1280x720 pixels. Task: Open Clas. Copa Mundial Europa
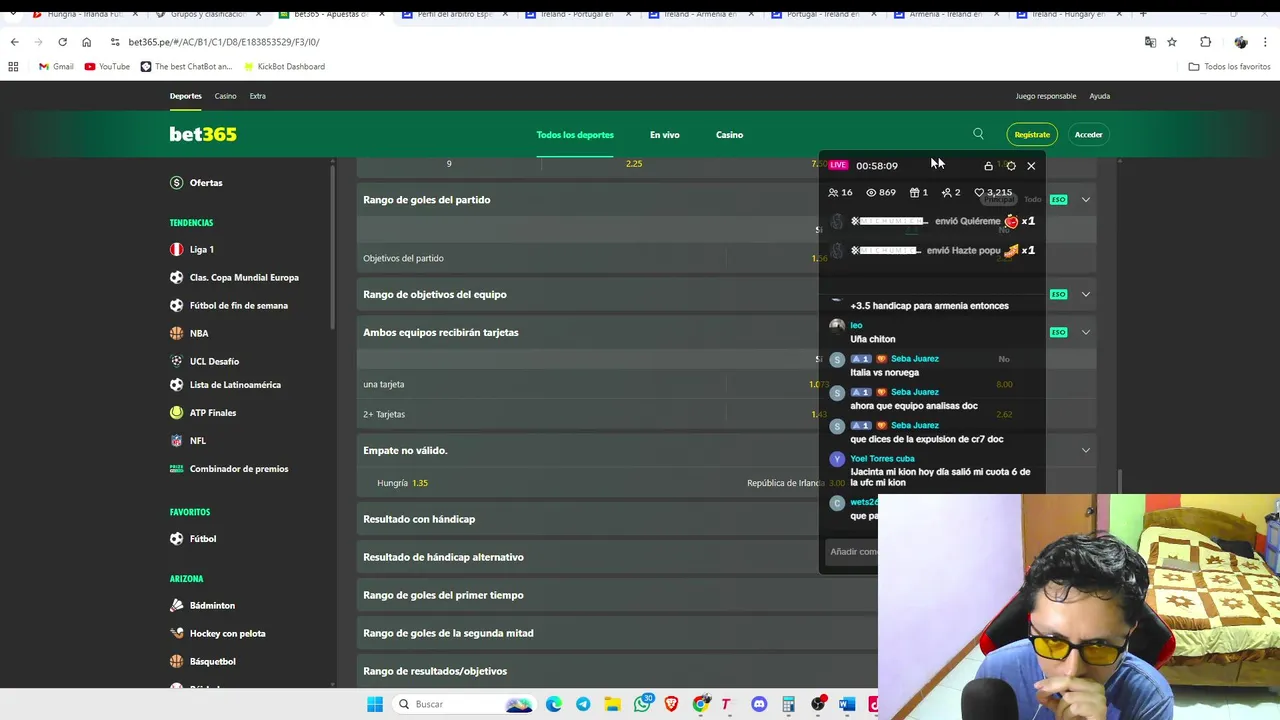click(x=244, y=277)
